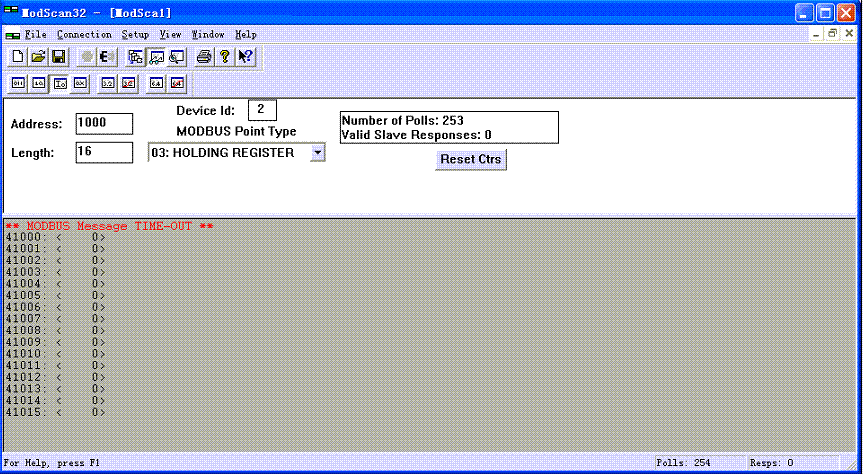Image resolution: width=863 pixels, height=475 pixels.
Task: Select register row 41000
Action: pos(55,237)
